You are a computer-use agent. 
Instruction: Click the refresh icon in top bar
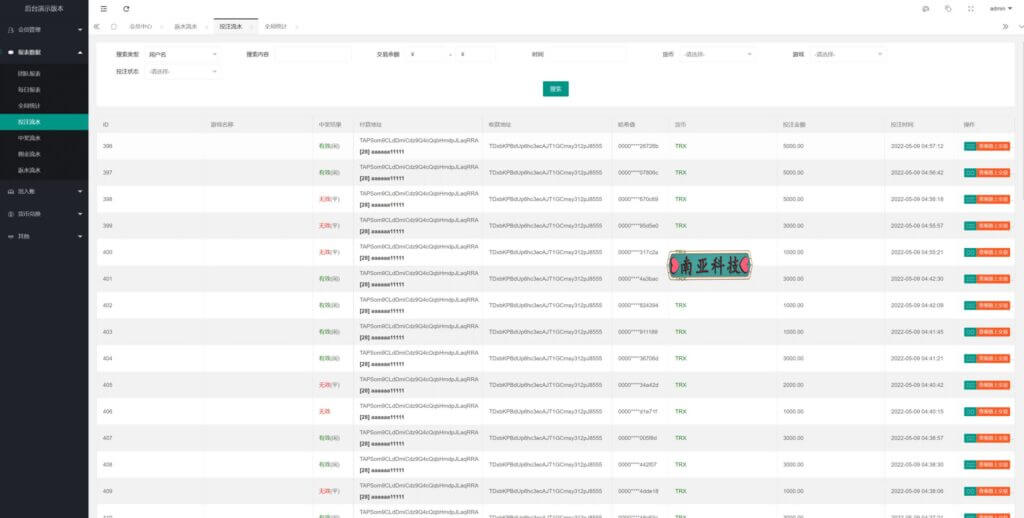[x=126, y=9]
